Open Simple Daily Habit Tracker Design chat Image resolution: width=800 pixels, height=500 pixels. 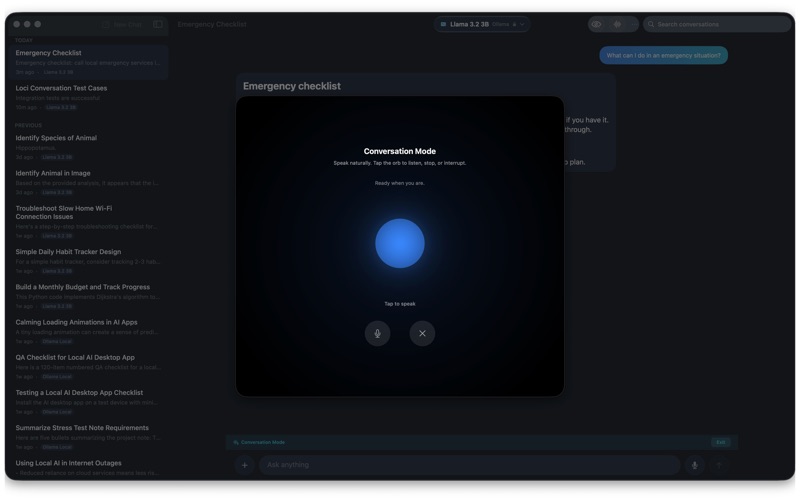(88, 261)
